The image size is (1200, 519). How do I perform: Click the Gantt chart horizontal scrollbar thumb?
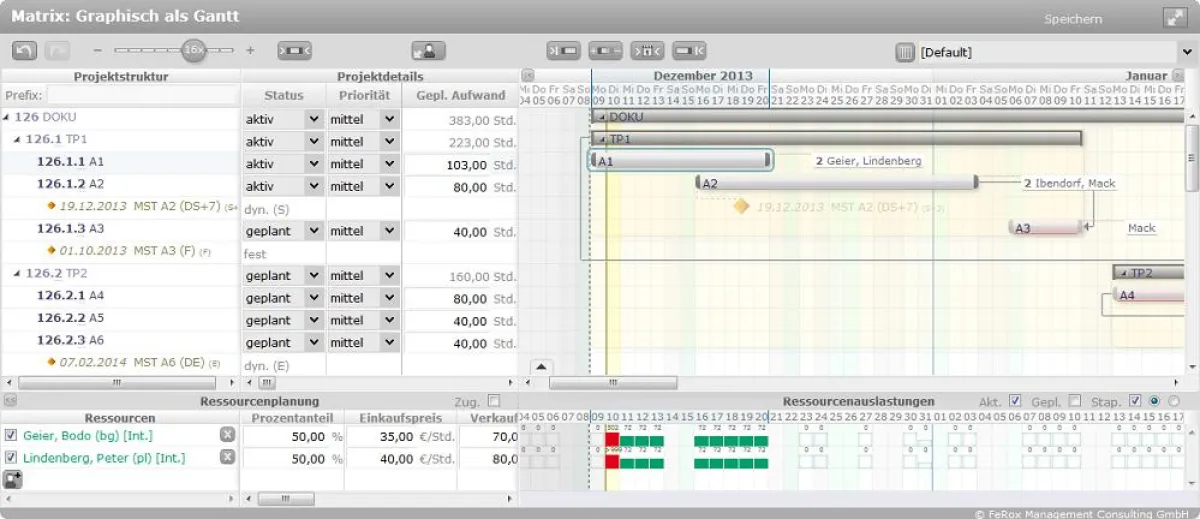613,383
